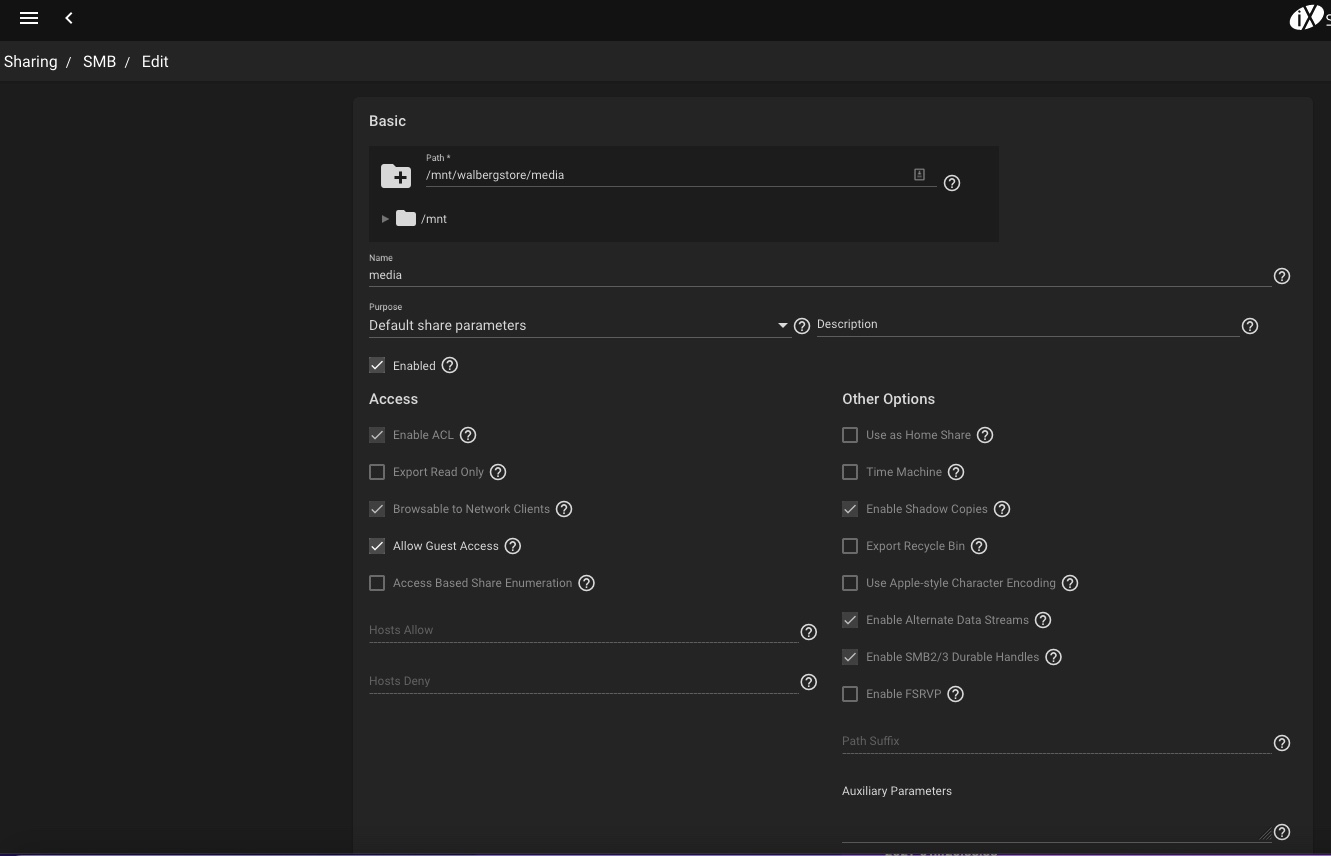Open help for SMB2/3 Durable Handles
Viewport: 1331px width, 856px height.
pyautogui.click(x=1053, y=657)
